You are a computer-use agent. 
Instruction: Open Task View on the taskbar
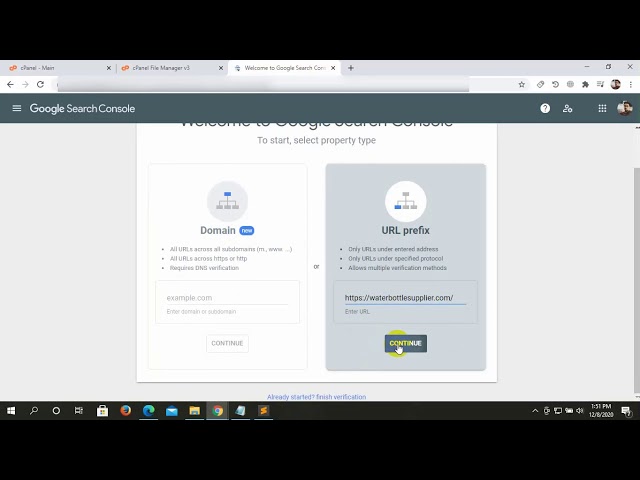[x=78, y=411]
